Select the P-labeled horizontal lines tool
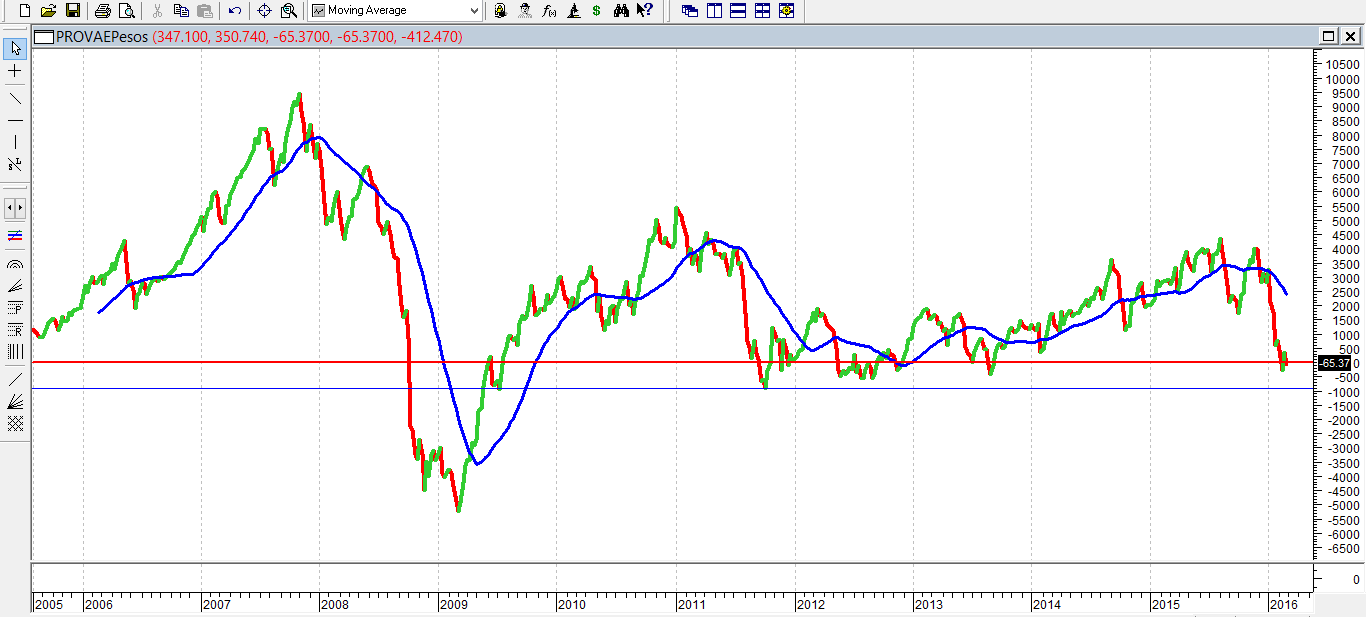This screenshot has width=1366, height=617. coord(15,308)
